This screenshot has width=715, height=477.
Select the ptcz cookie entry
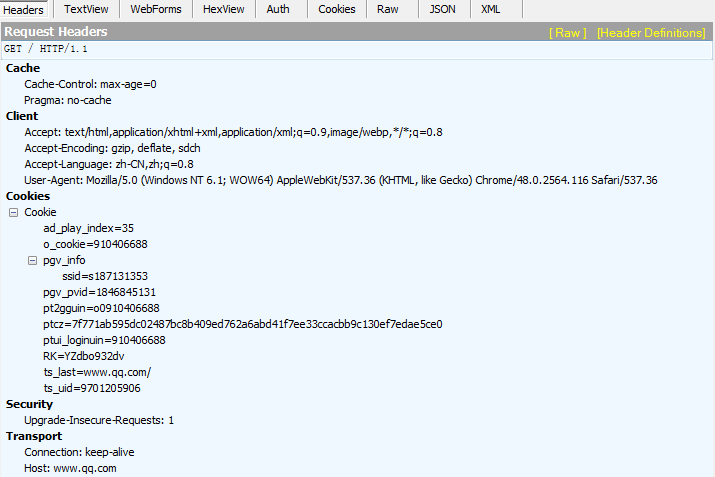[x=242, y=324]
